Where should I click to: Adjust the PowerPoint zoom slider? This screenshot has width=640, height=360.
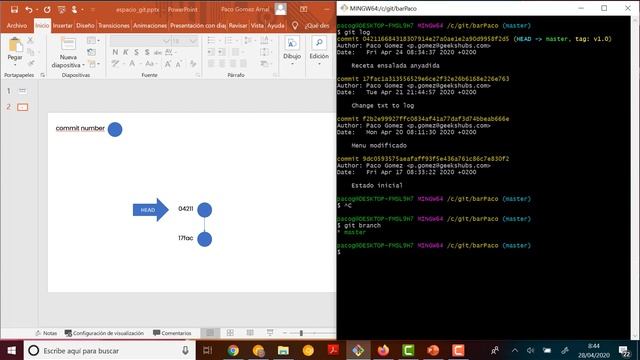pyautogui.click(x=301, y=333)
